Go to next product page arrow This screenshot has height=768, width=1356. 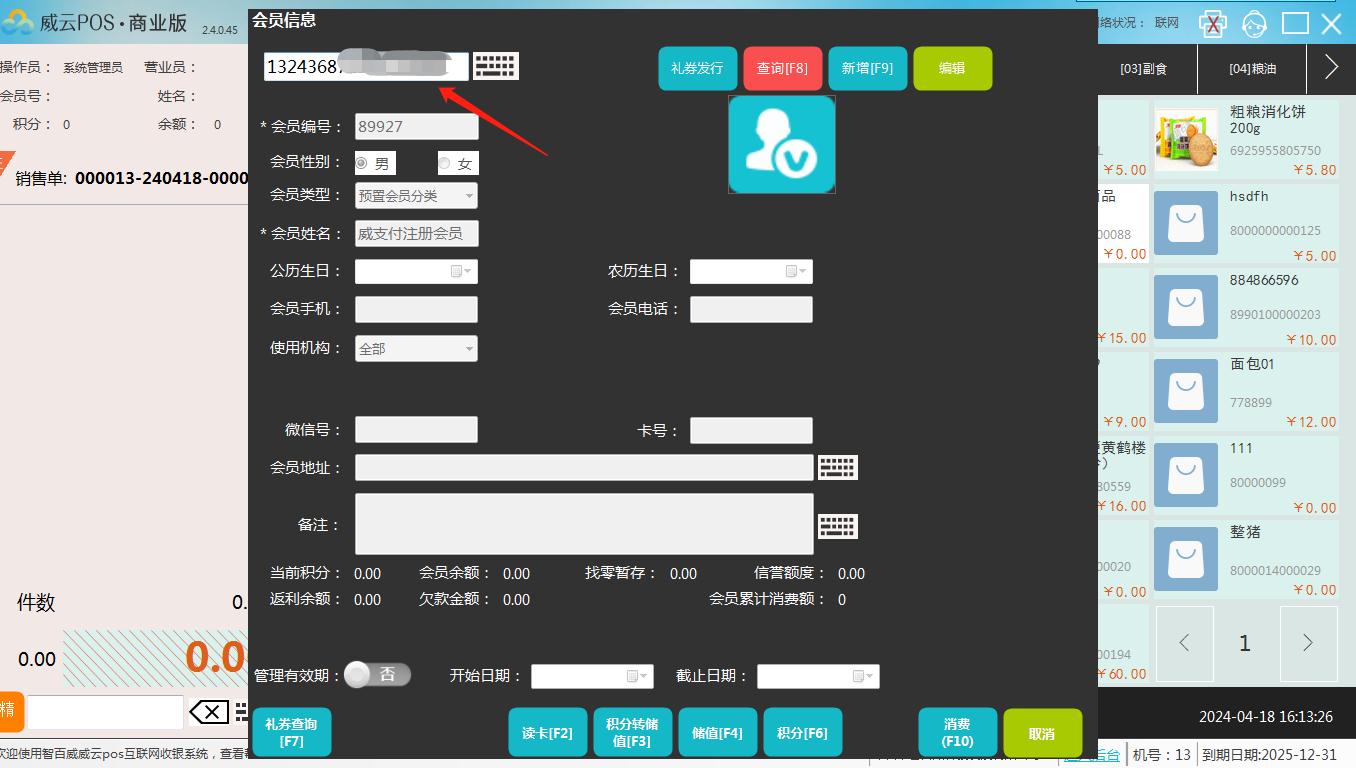tap(1306, 643)
